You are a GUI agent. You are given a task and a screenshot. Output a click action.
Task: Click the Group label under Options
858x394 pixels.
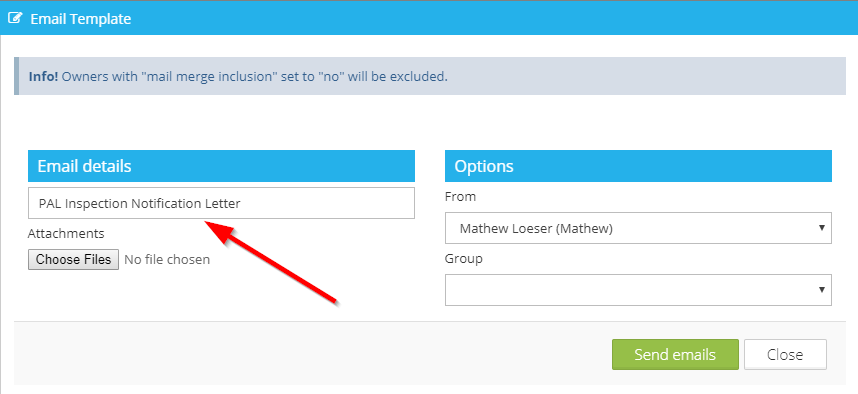[463, 258]
